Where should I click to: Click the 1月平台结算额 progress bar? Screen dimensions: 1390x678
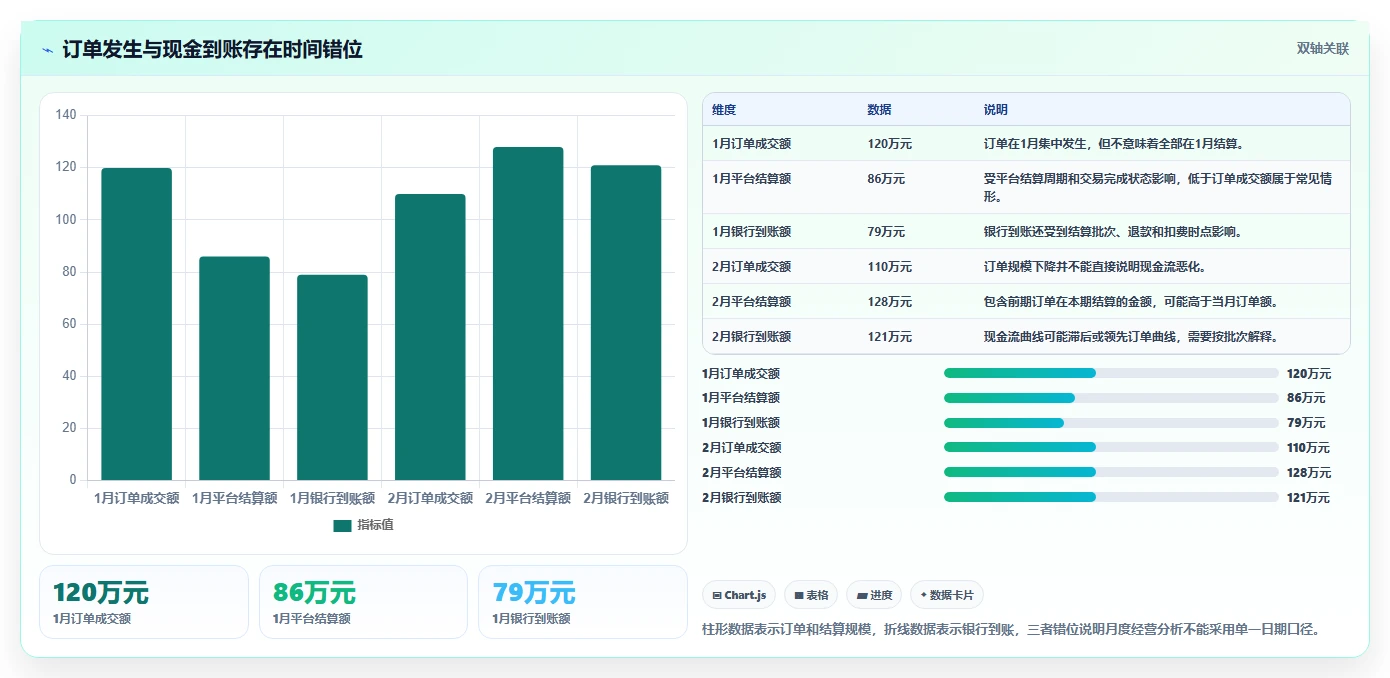[x=1111, y=398]
